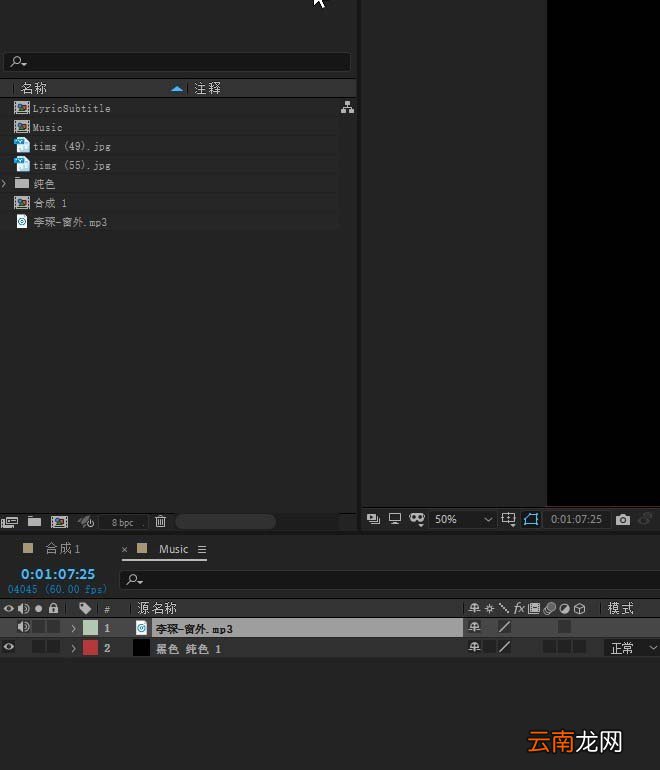Click the red label swatch of layer 2
The width and height of the screenshot is (660, 770).
(90, 648)
